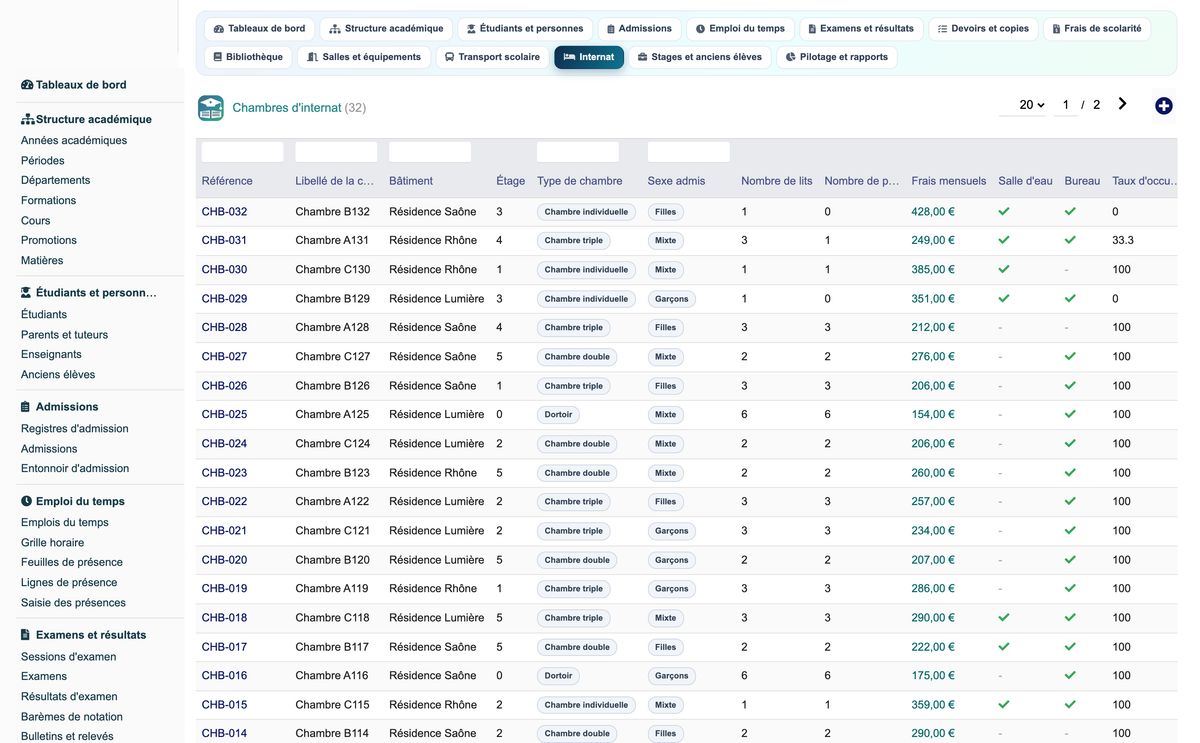Viewport: 1200px width, 743px height.
Task: Open the Étudiants et personnes tab
Action: tap(525, 29)
